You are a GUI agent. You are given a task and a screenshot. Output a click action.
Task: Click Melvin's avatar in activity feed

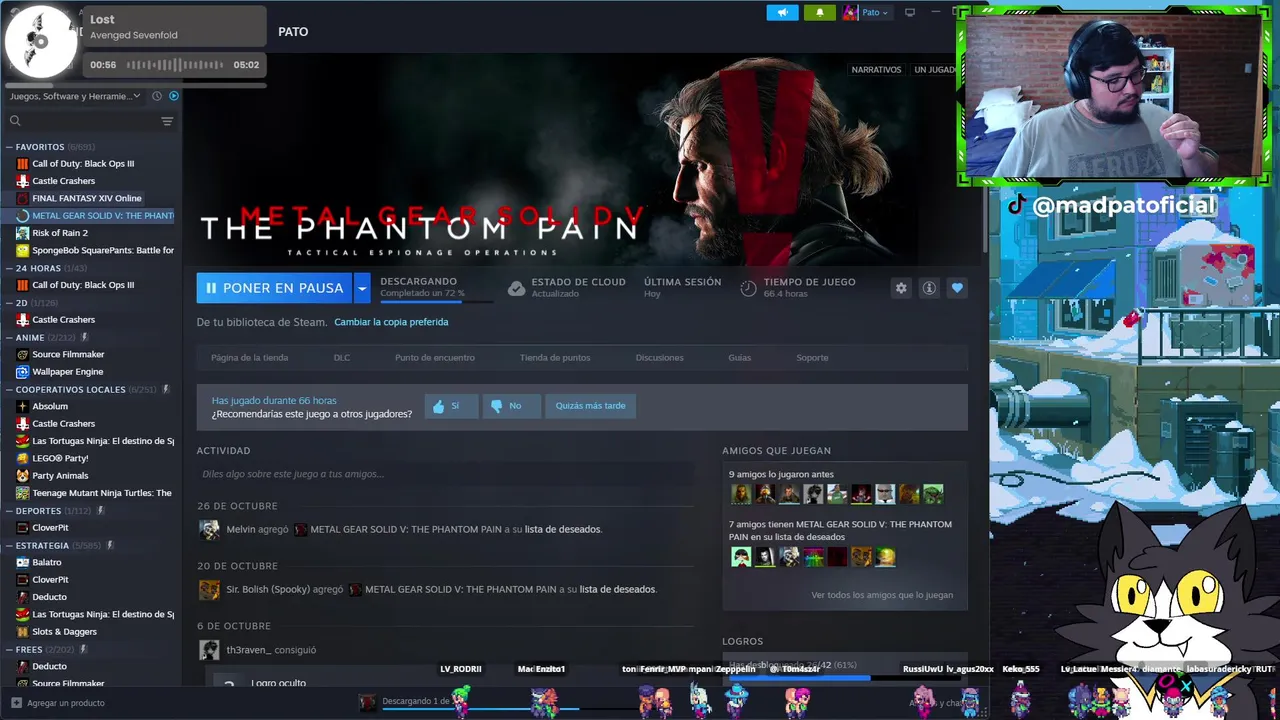(x=209, y=530)
